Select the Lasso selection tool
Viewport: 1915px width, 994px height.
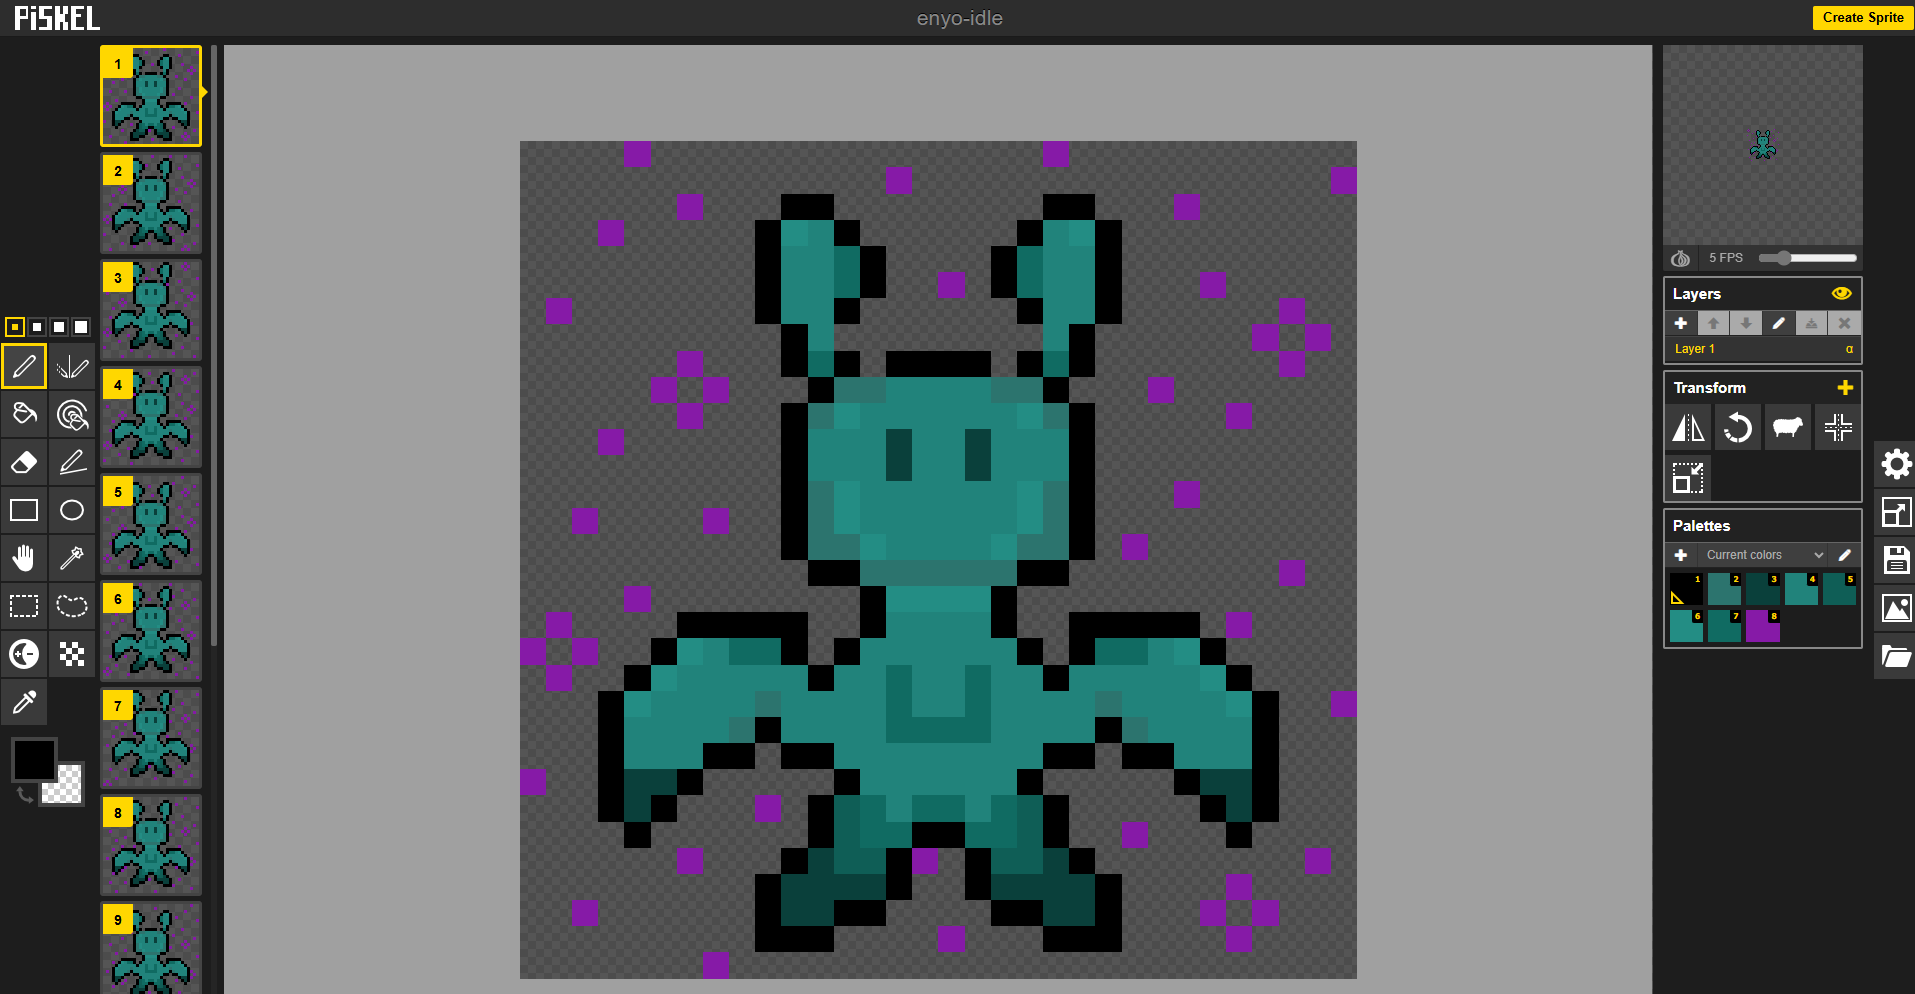(72, 606)
